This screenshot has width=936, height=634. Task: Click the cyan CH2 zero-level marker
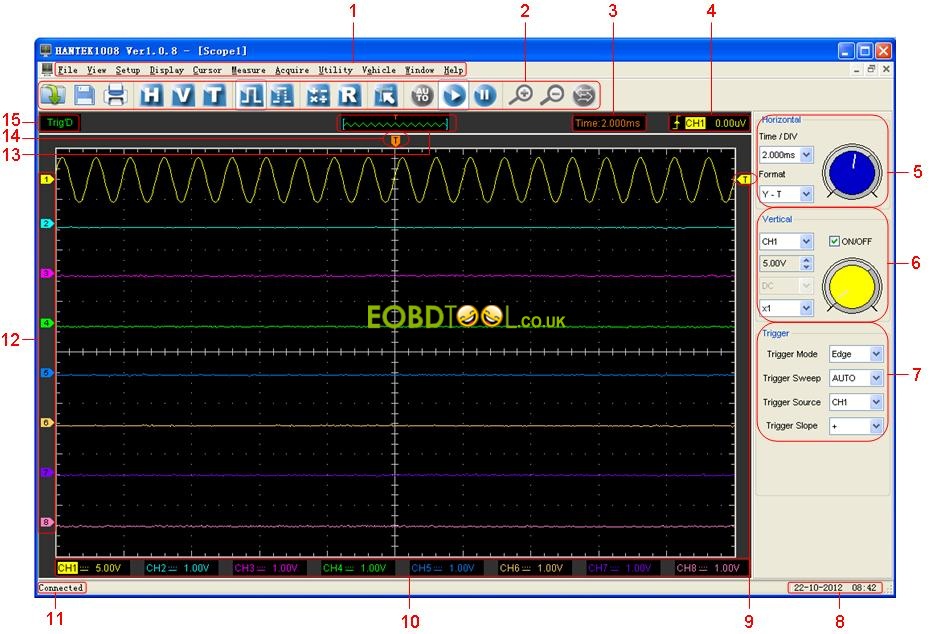[47, 223]
